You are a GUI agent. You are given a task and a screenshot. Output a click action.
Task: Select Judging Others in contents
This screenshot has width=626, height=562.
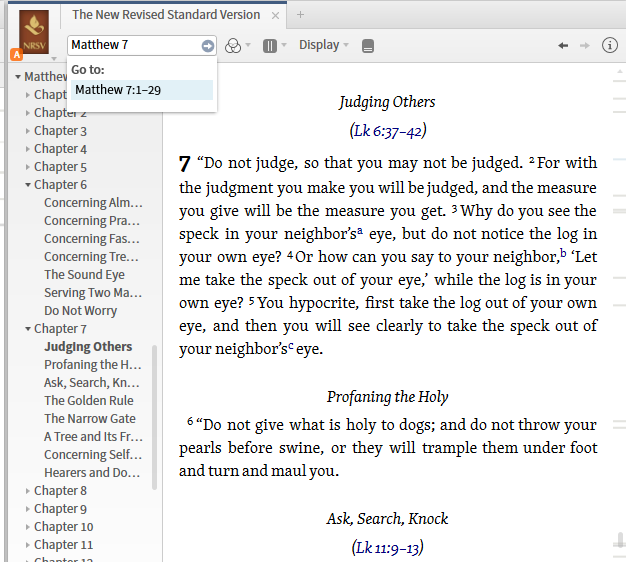pyautogui.click(x=88, y=346)
